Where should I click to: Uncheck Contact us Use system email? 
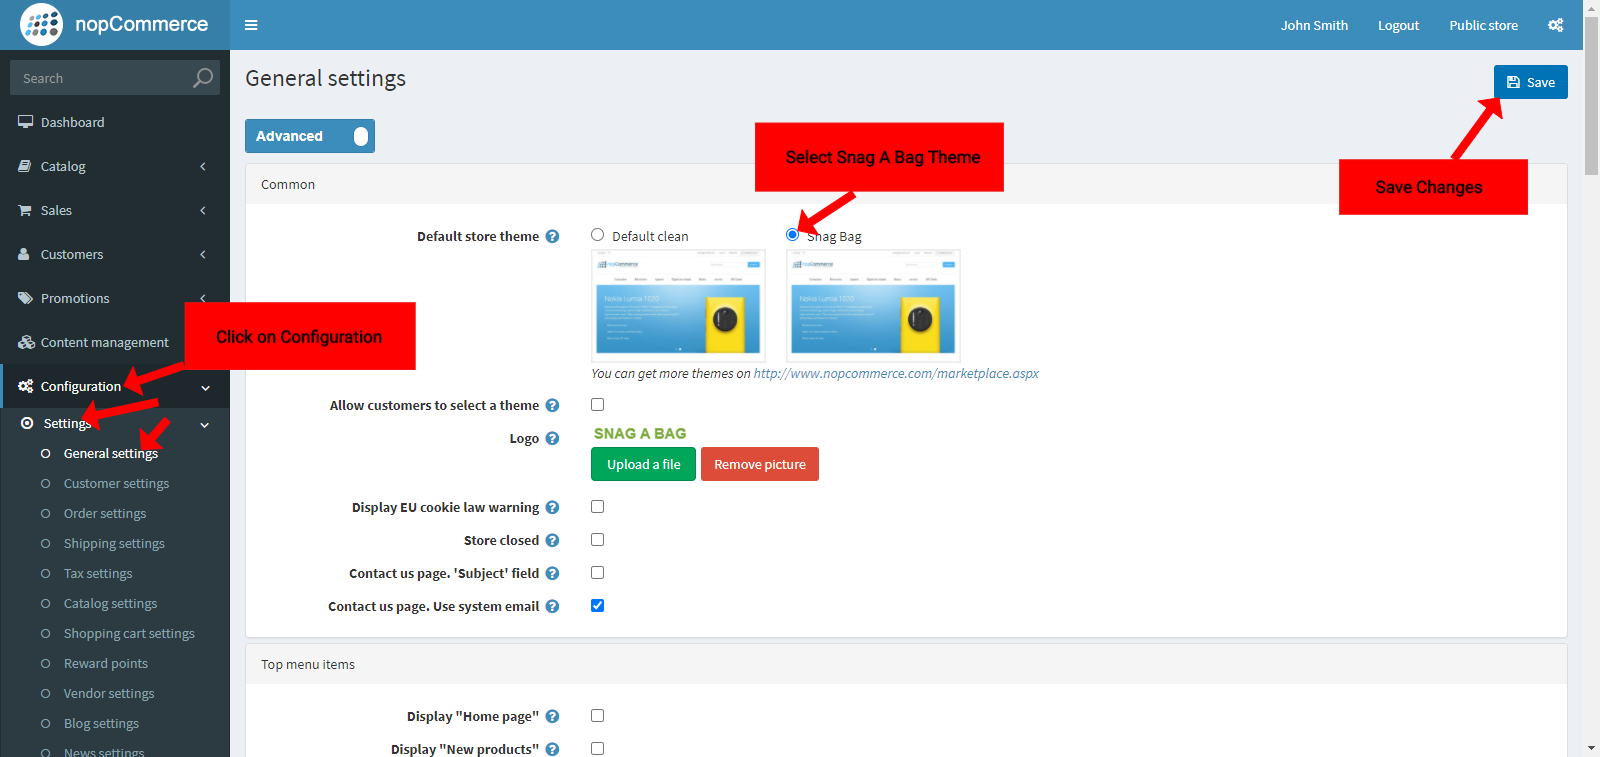click(x=598, y=605)
